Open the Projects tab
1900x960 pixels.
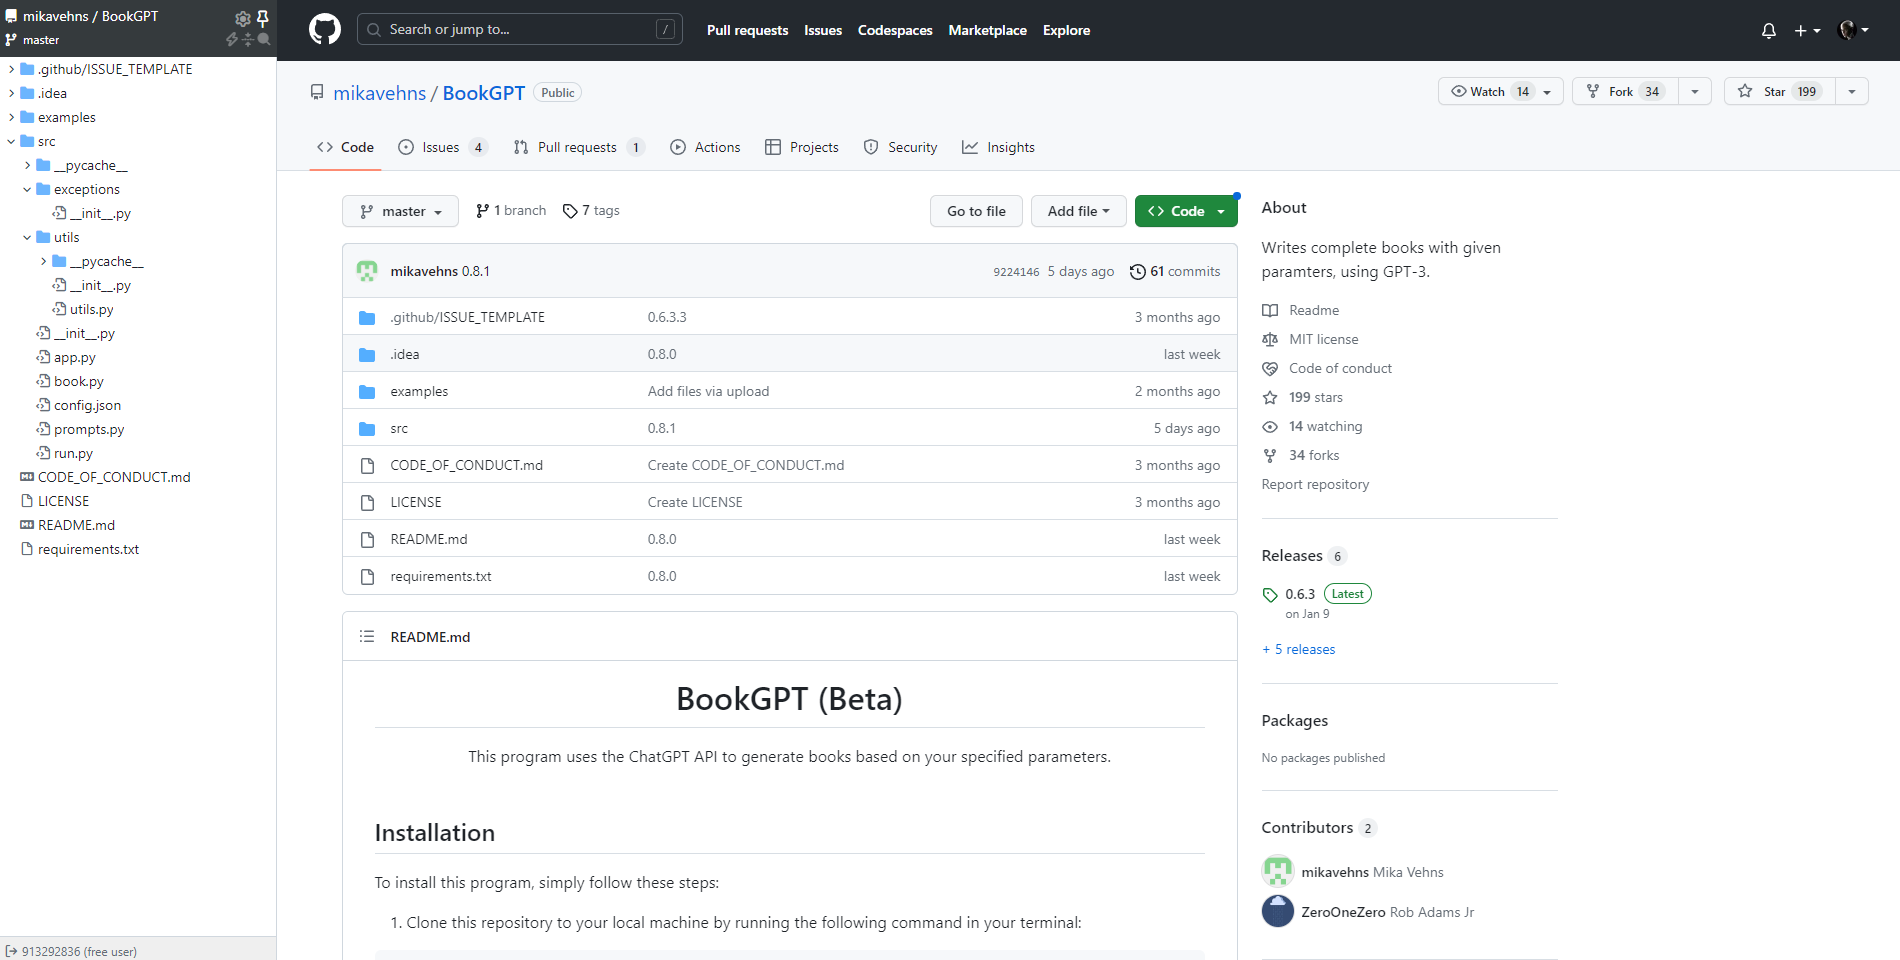tap(802, 147)
